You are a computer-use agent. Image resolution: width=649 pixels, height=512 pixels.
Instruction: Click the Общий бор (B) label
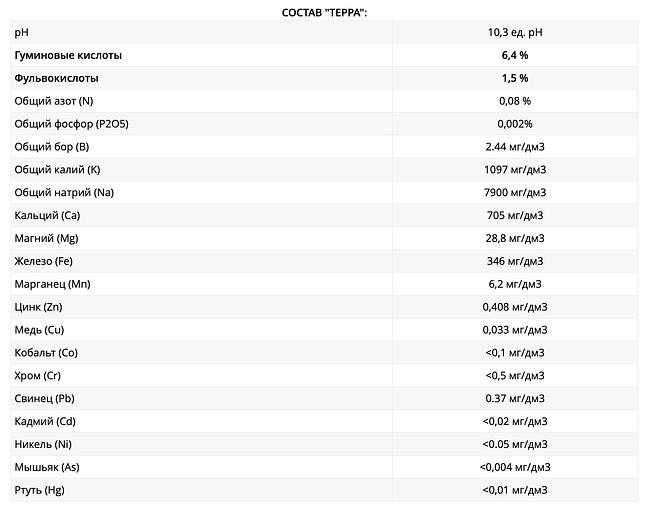[x=52, y=147]
